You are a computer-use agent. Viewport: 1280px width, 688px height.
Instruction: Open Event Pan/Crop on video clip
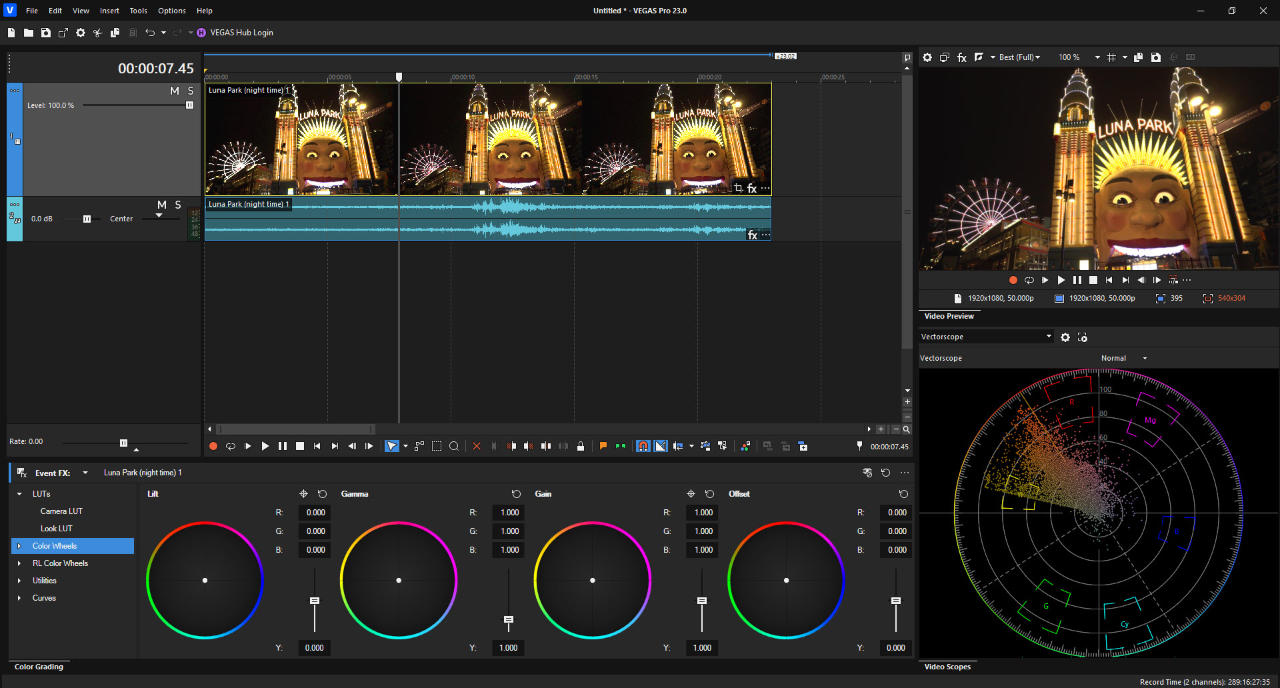[739, 188]
